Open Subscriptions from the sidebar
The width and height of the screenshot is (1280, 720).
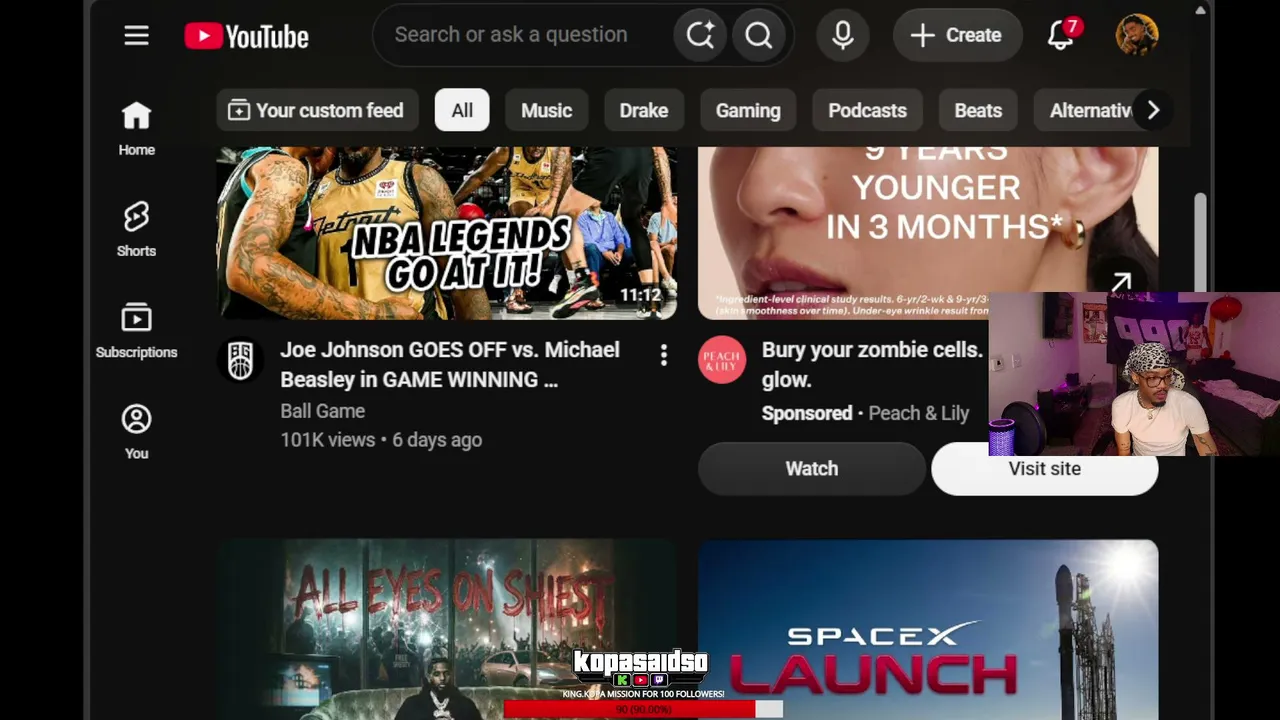tap(136, 331)
